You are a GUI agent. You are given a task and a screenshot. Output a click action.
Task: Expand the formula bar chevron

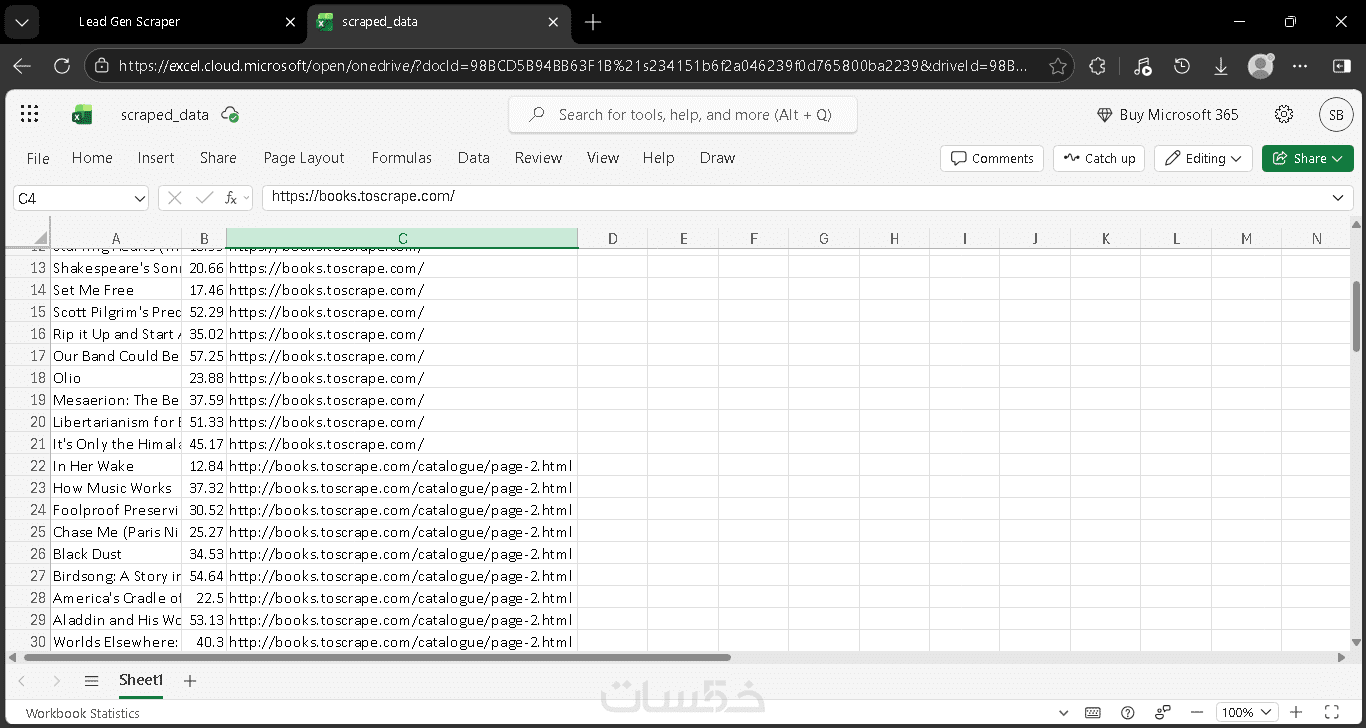click(1338, 198)
